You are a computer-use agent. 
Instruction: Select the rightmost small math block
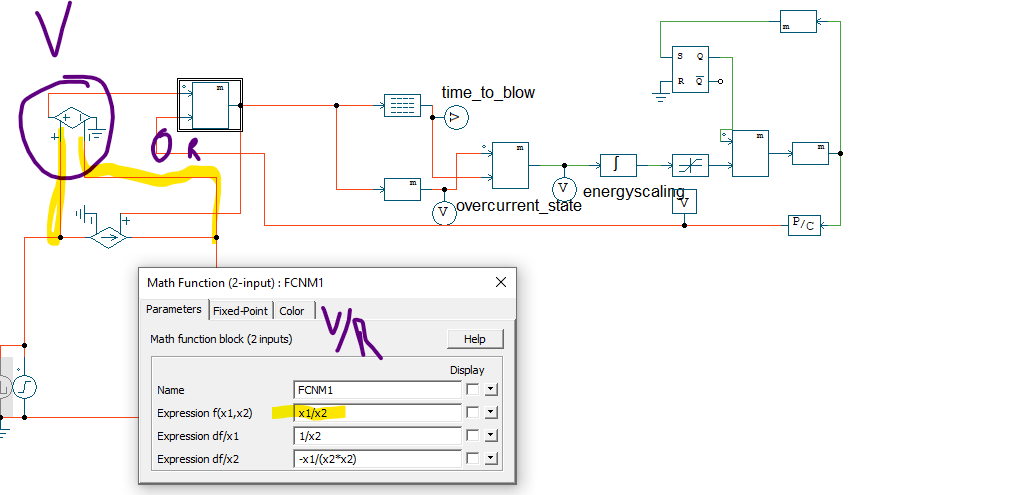pyautogui.click(x=810, y=153)
